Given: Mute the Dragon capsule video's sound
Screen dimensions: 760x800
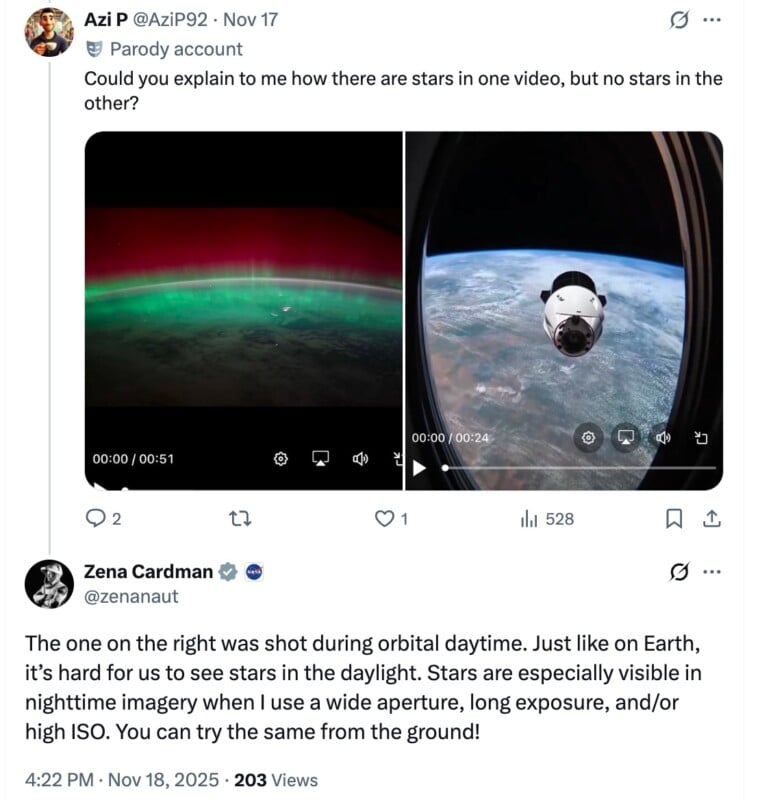Looking at the screenshot, I should click(x=663, y=438).
